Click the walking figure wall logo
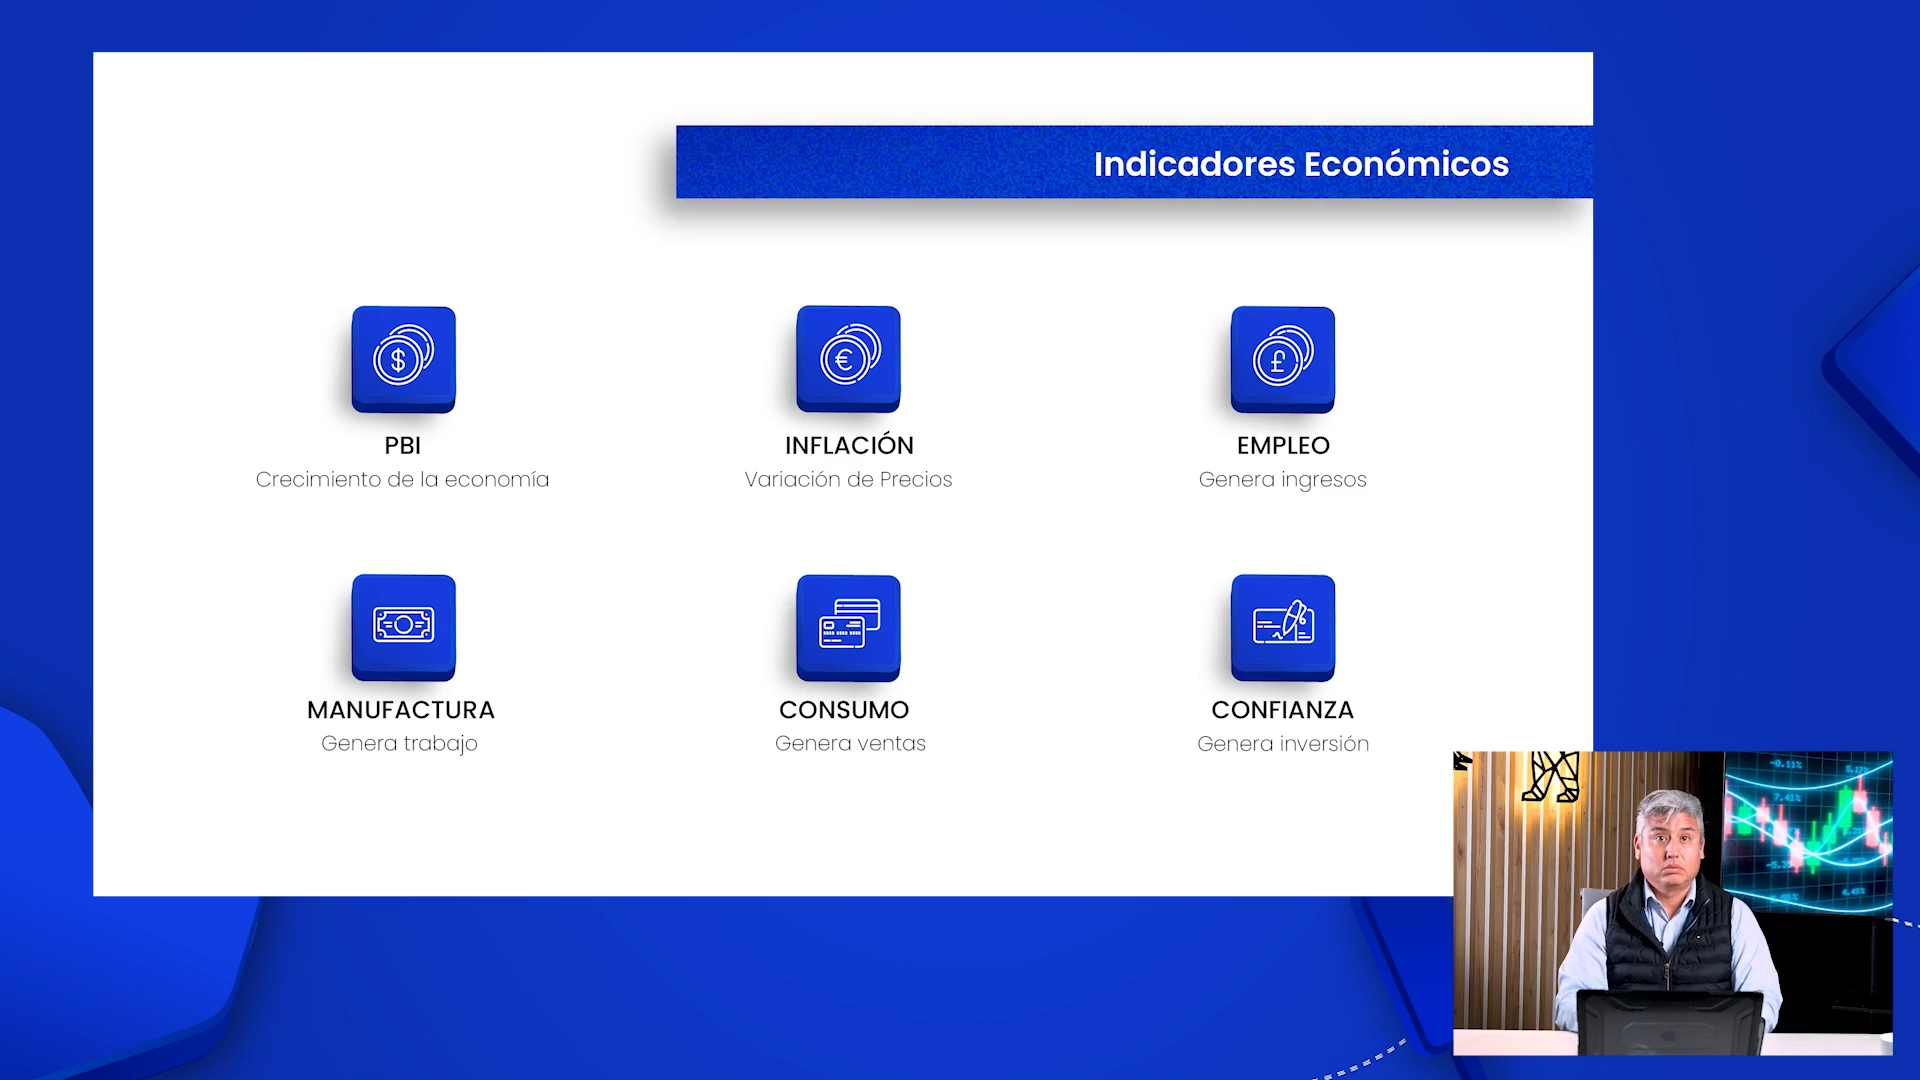Viewport: 1920px width, 1080px height. click(1551, 777)
